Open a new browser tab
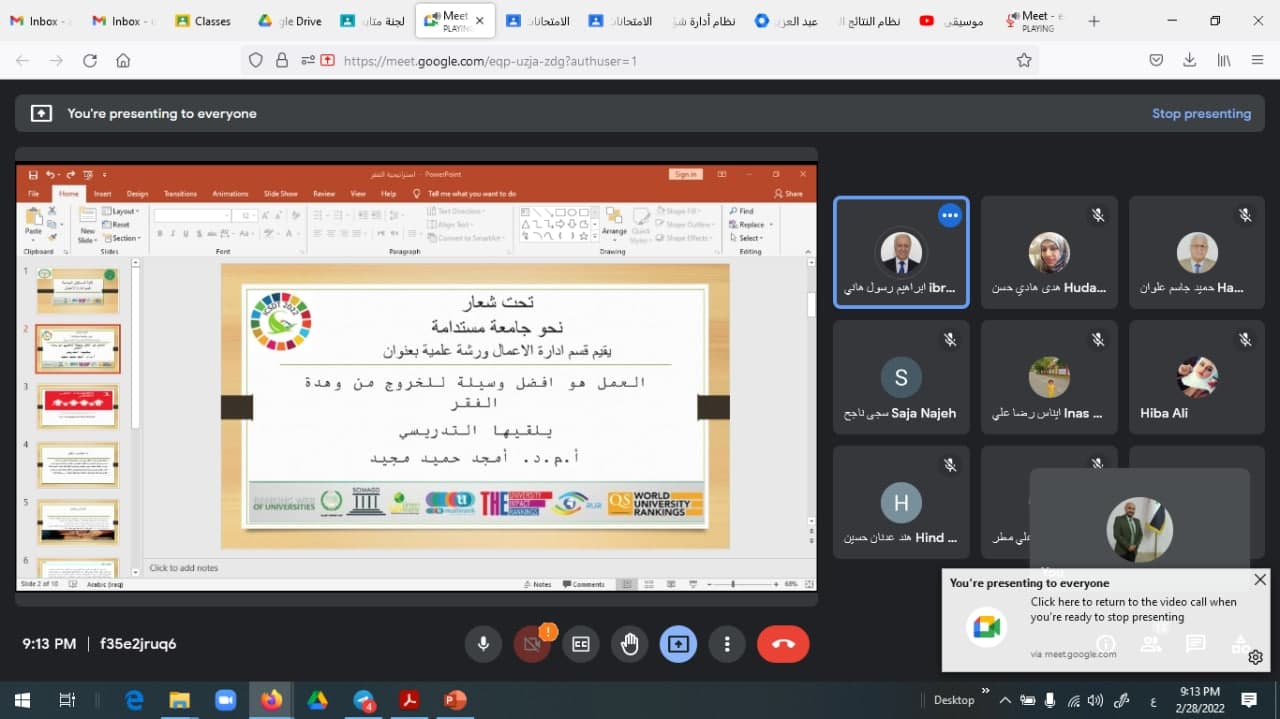Image resolution: width=1280 pixels, height=719 pixels. (1094, 21)
